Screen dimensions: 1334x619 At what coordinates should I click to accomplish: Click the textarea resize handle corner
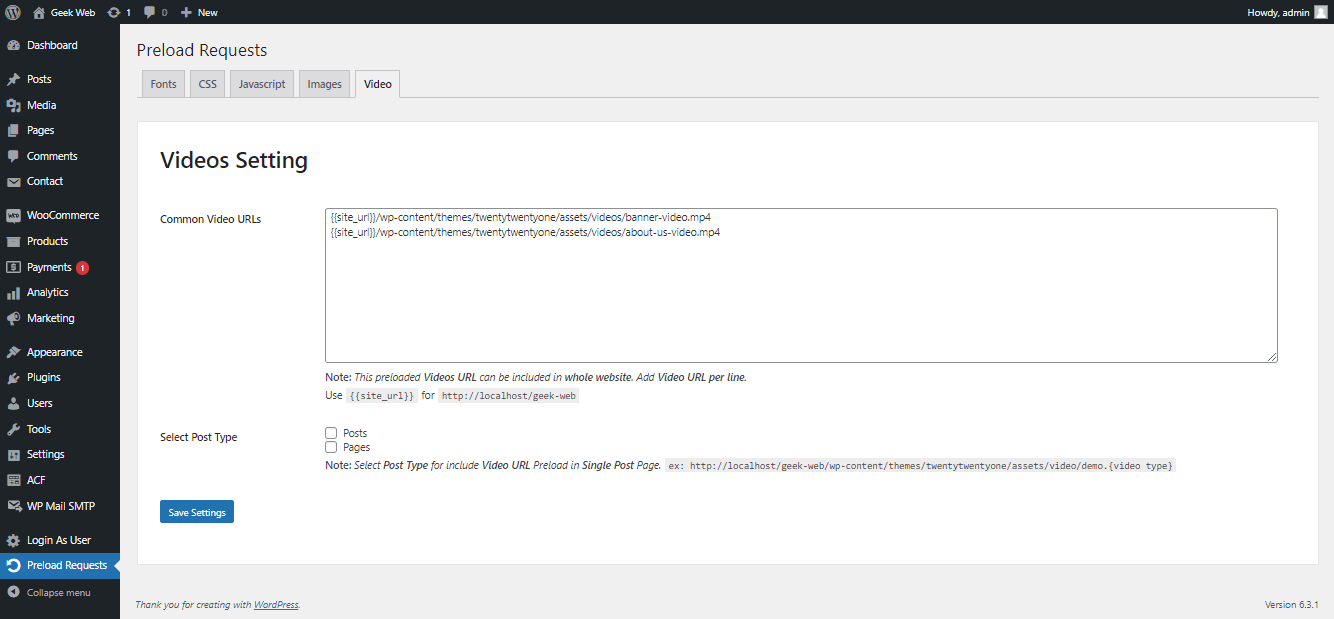coord(1273,357)
